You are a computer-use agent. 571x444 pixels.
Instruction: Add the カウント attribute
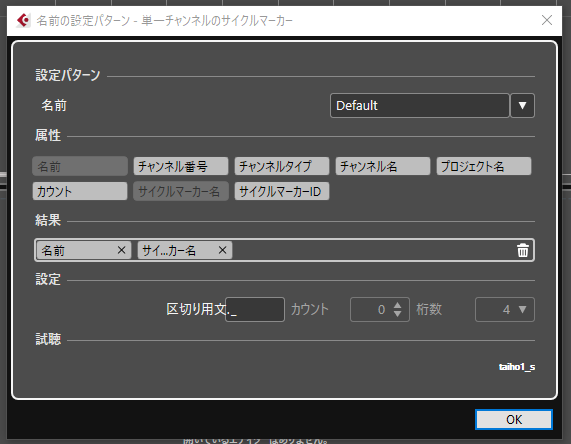coord(80,191)
